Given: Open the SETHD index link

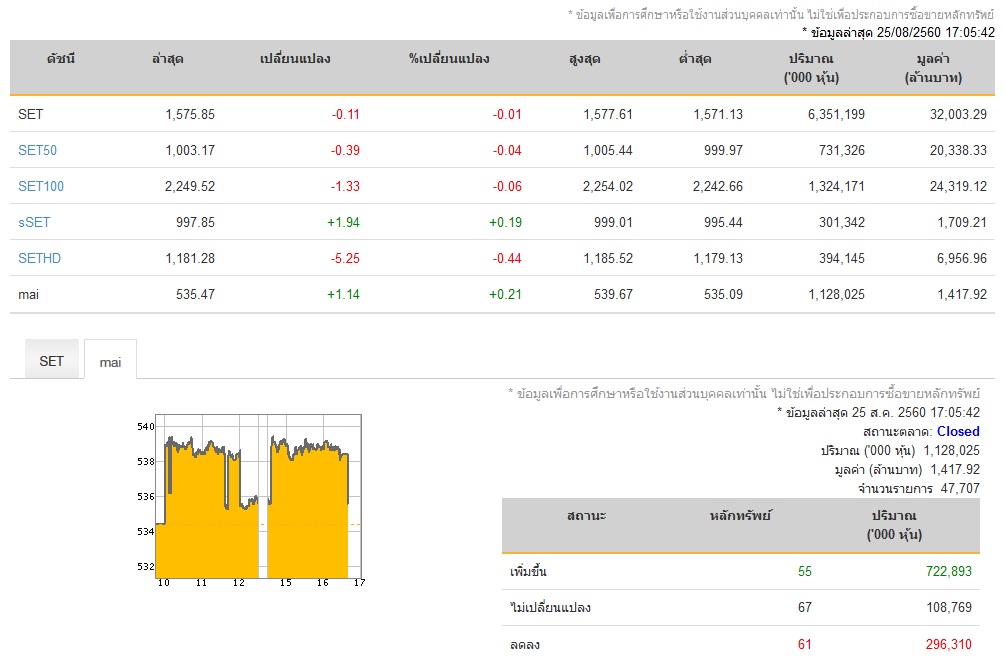Looking at the screenshot, I should click(x=39, y=258).
